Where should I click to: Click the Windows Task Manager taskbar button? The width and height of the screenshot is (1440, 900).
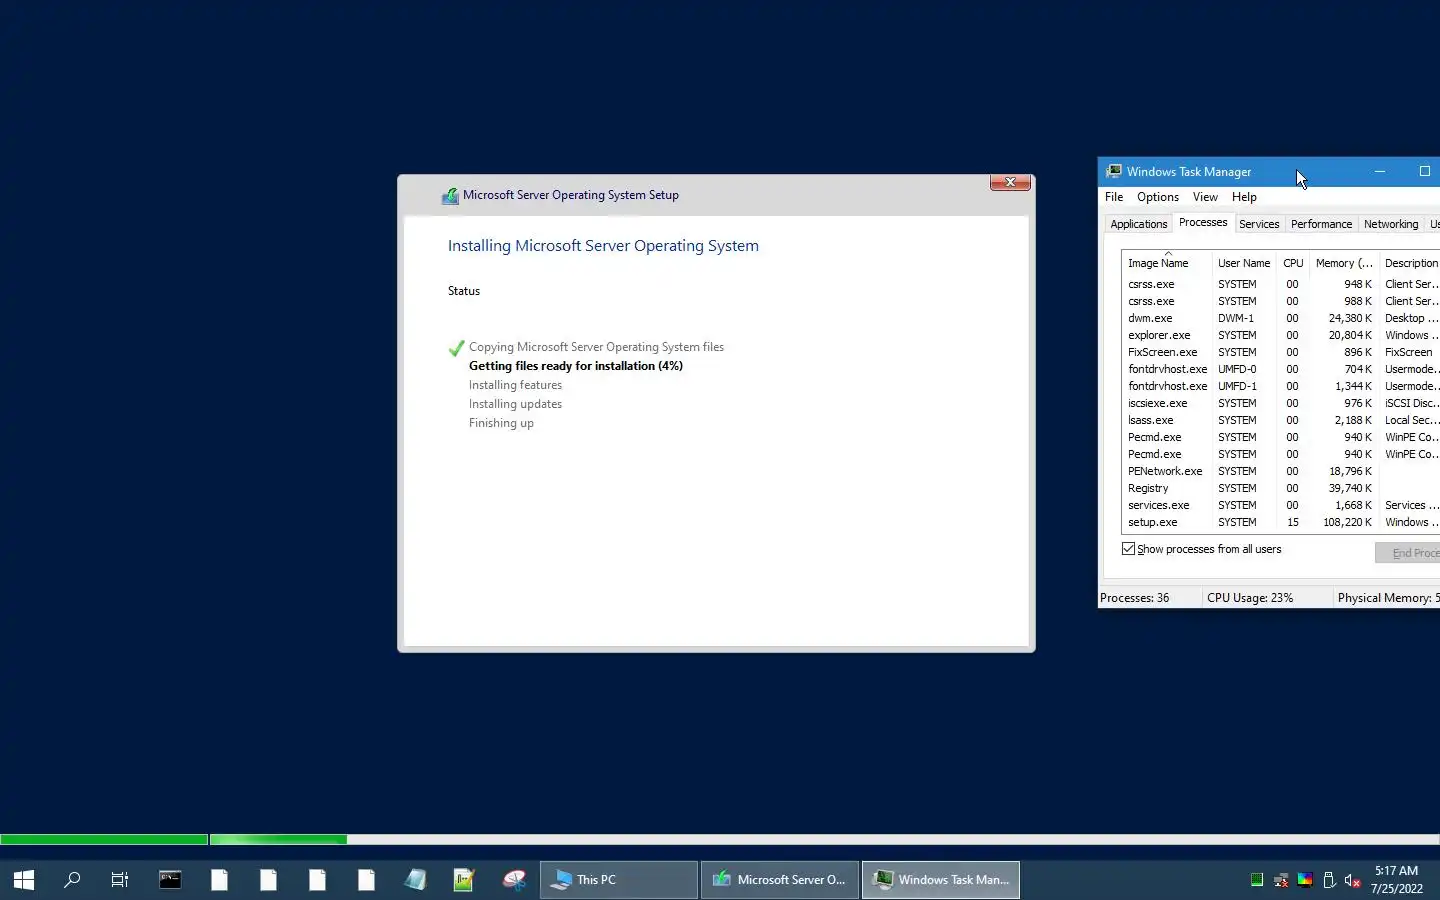pyautogui.click(x=941, y=880)
